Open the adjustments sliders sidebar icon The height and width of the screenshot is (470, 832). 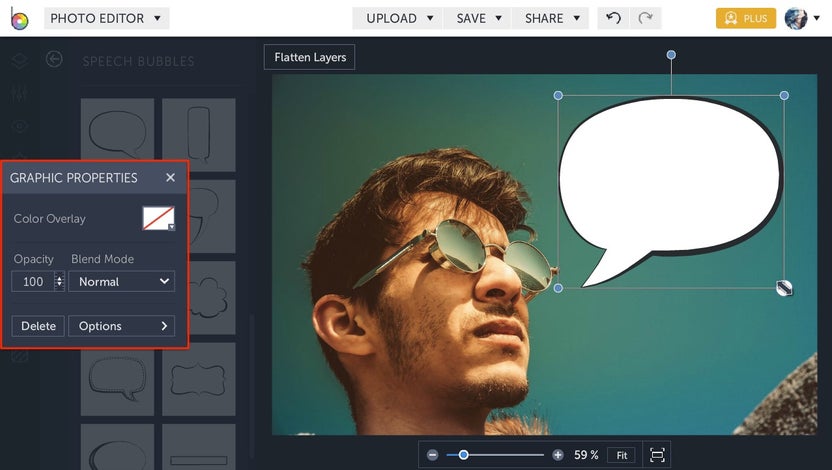[20, 93]
